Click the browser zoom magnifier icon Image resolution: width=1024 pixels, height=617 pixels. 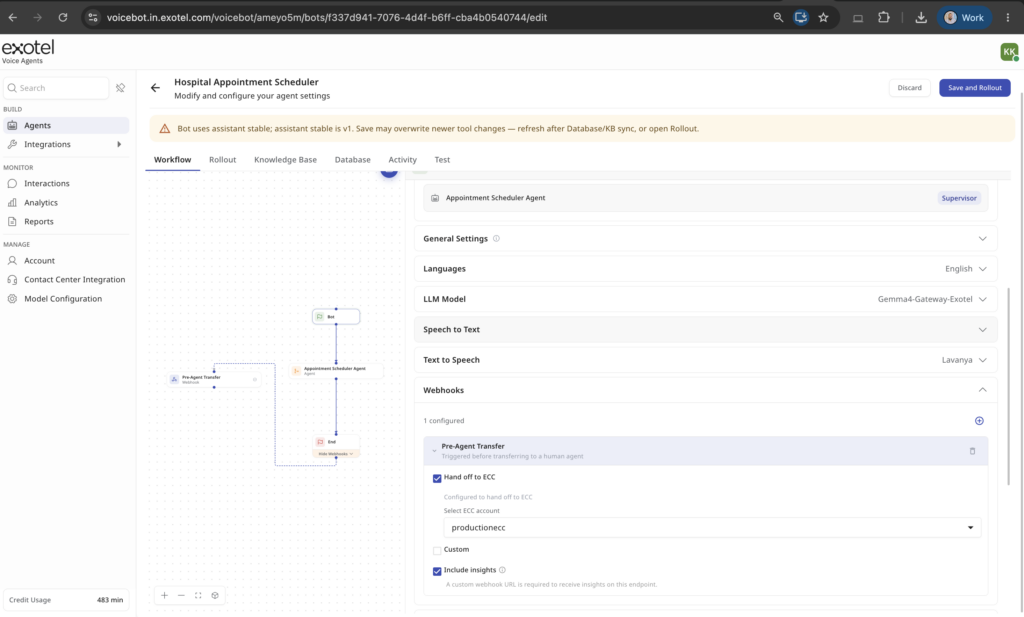[778, 18]
